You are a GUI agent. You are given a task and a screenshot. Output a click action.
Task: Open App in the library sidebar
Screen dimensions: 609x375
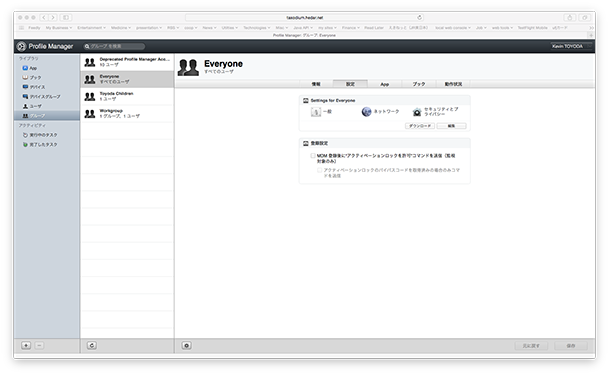(30, 68)
